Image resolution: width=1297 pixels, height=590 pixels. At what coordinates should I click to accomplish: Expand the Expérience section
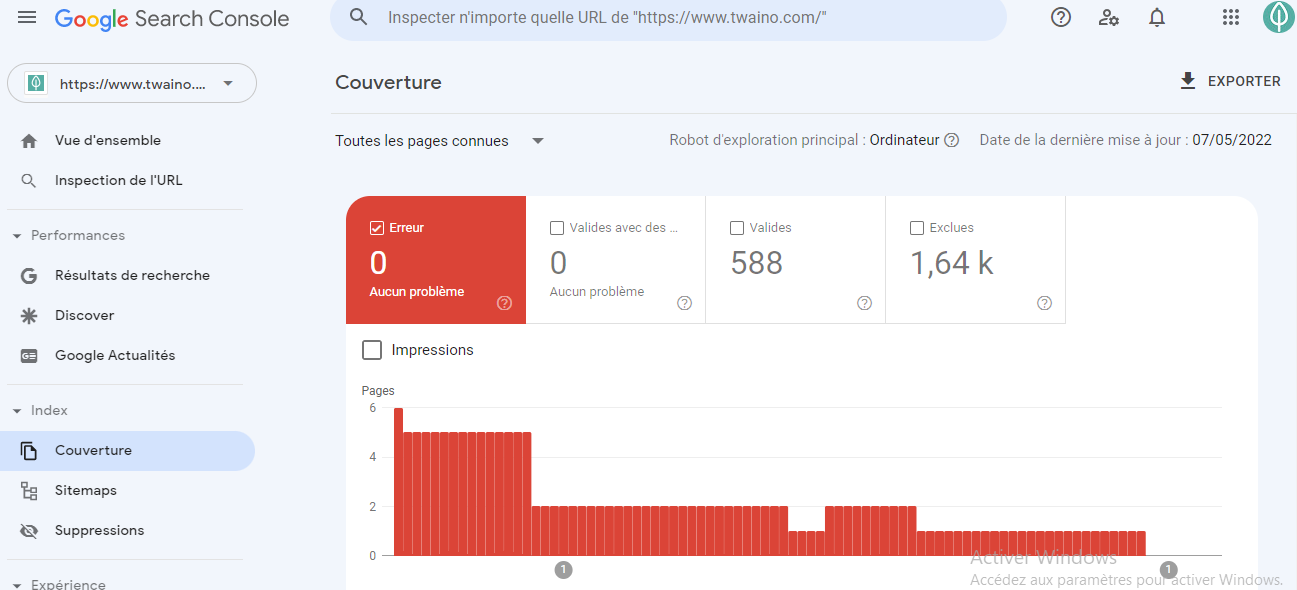(17, 584)
